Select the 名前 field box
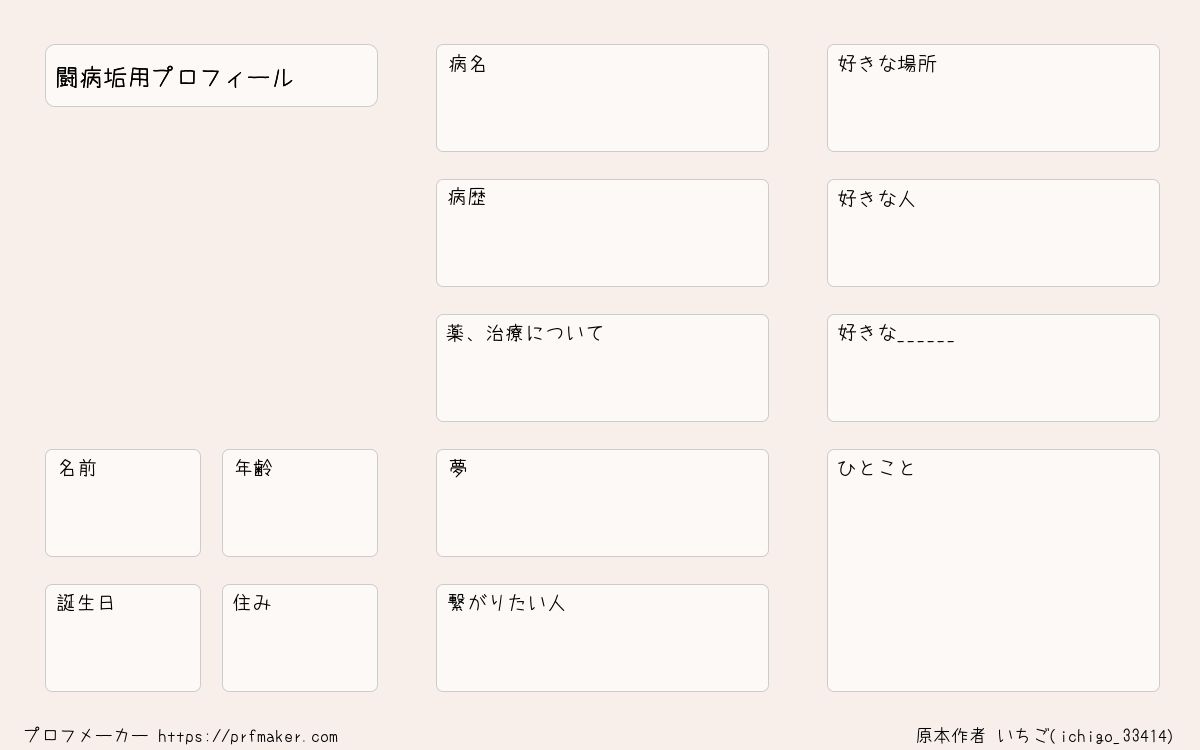This screenshot has height=750, width=1200. tap(123, 503)
